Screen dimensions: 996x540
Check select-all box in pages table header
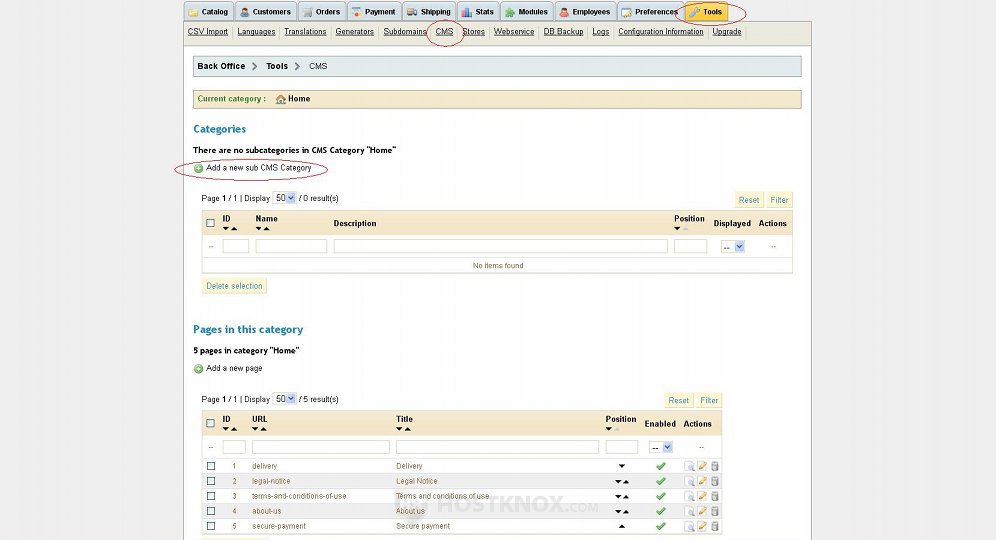(210, 423)
